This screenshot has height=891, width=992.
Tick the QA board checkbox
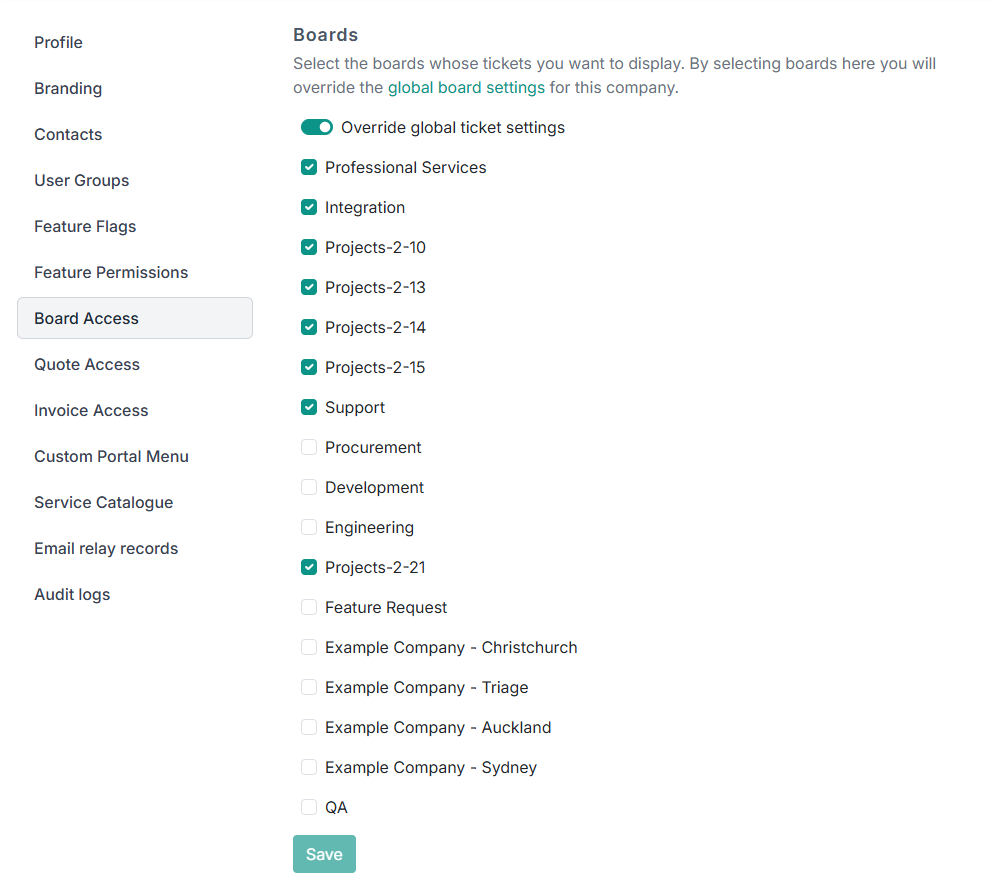point(309,808)
